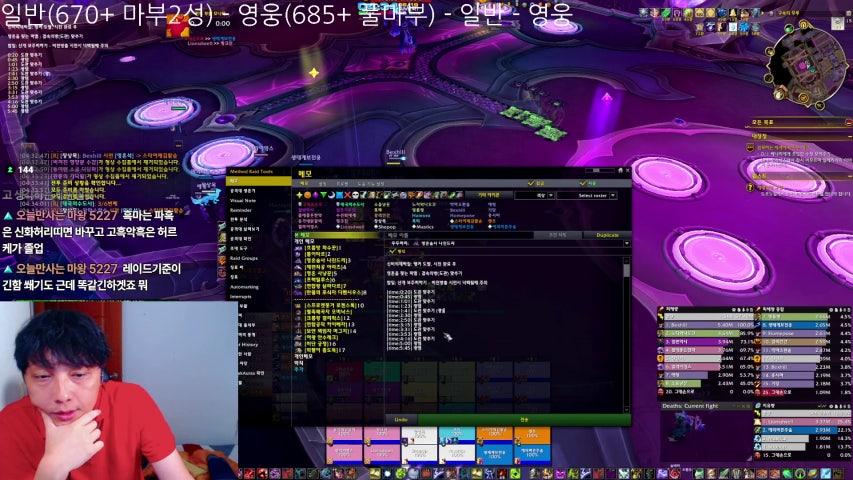Select the purple diamond raid marker icon
This screenshot has width=853, height=480.
pos(316,195)
